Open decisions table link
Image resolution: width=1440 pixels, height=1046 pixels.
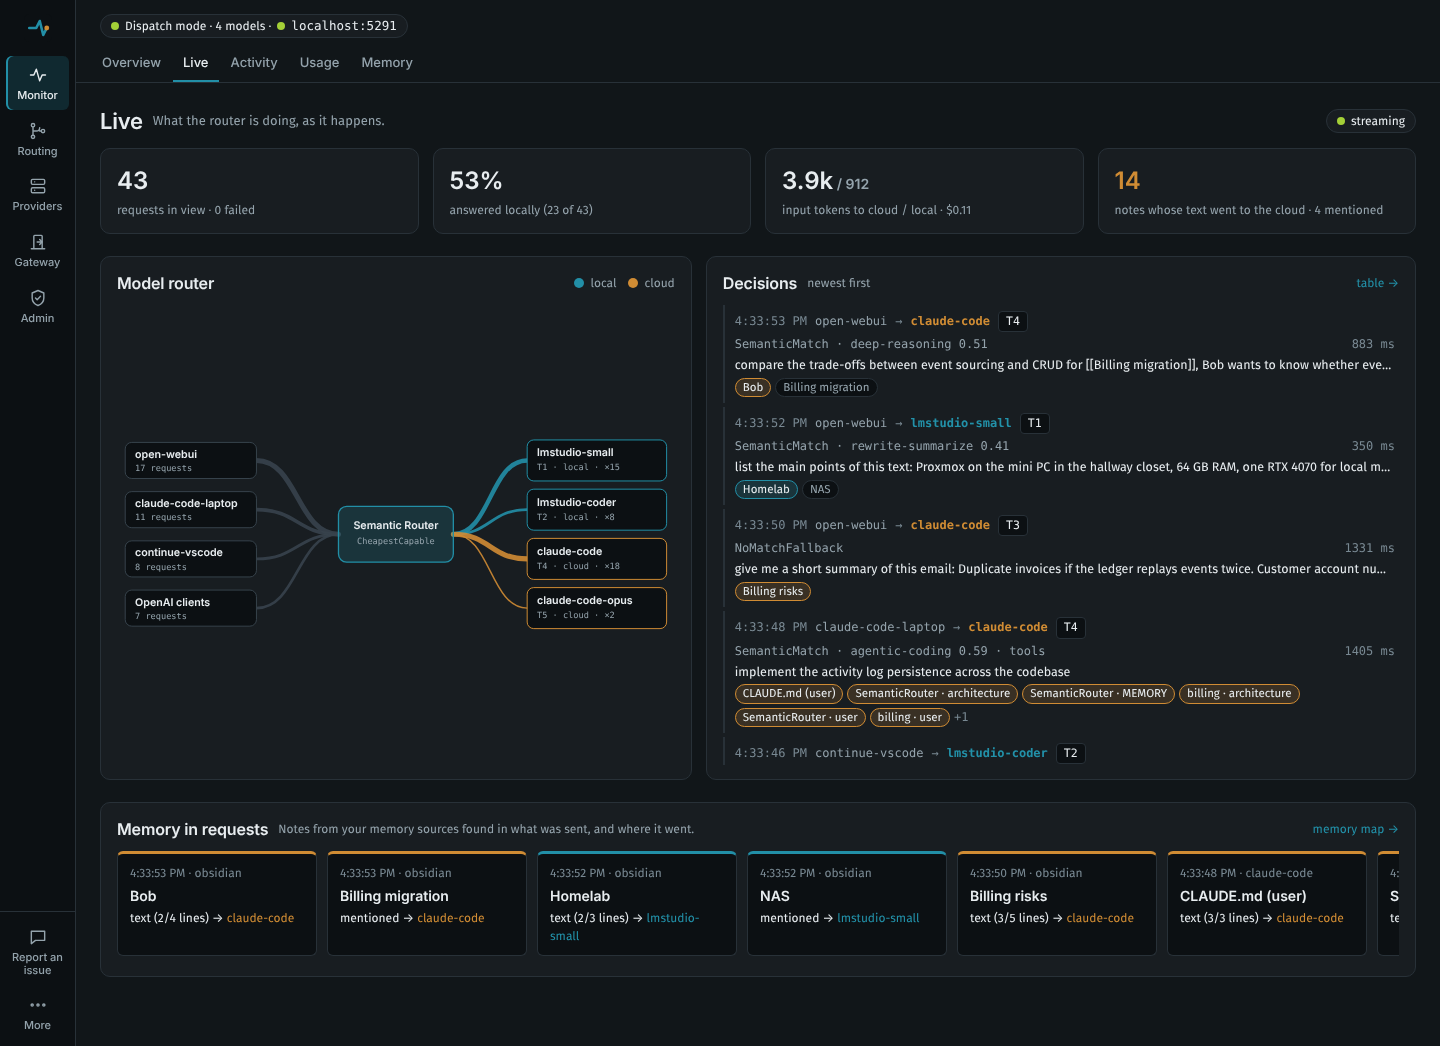[1377, 283]
